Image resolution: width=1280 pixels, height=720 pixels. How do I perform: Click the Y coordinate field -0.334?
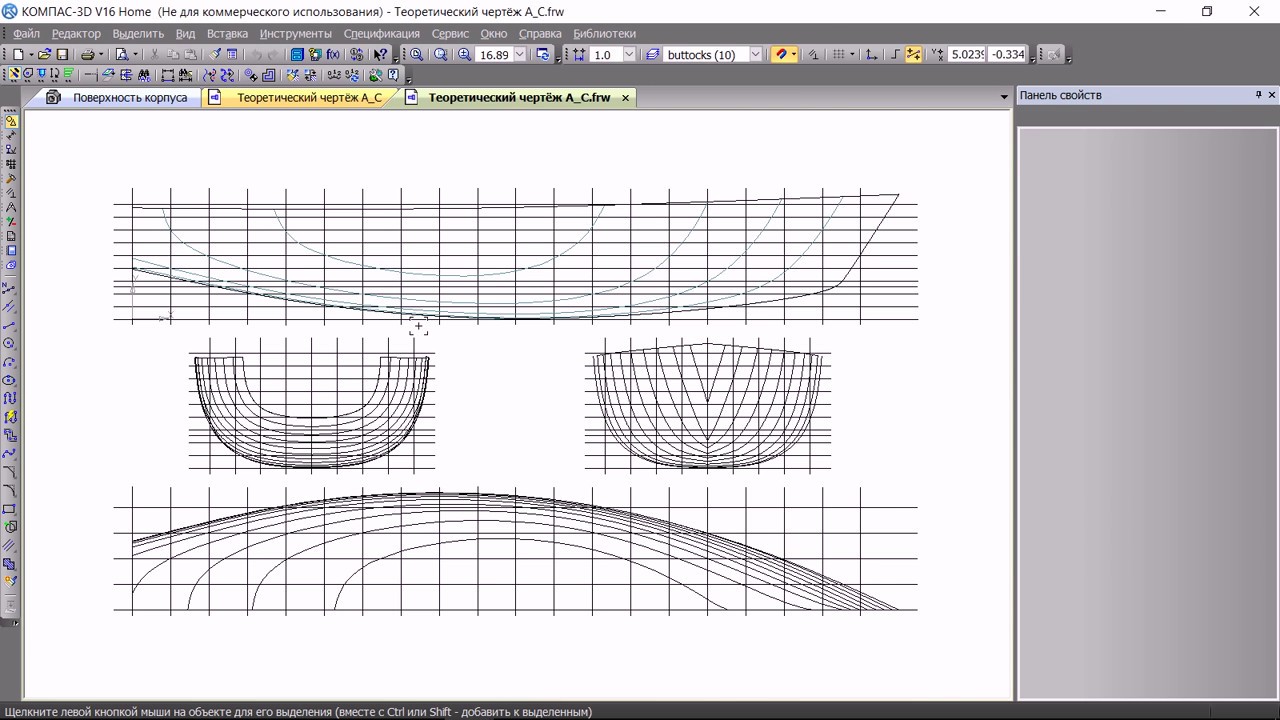click(1007, 54)
